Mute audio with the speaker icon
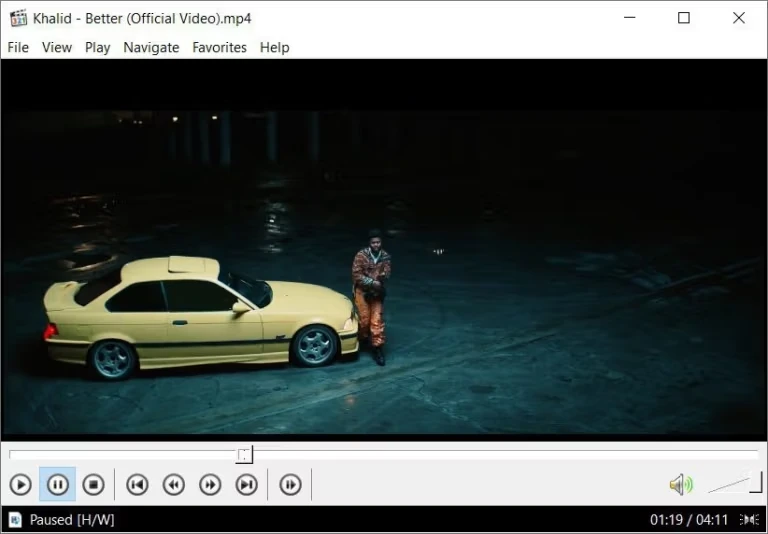 click(681, 485)
